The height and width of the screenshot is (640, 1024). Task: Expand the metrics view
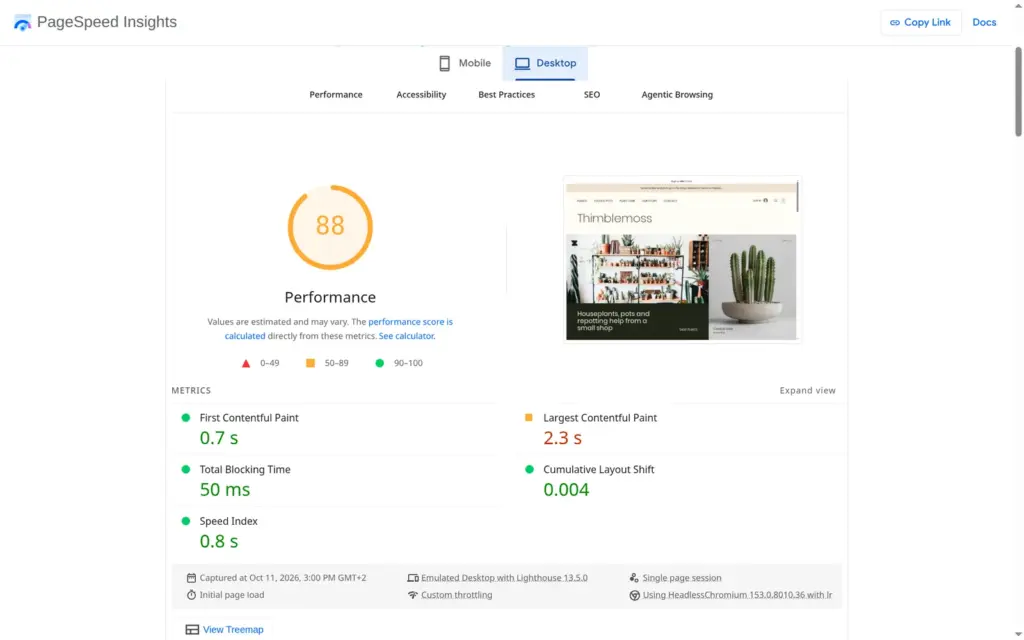click(x=807, y=391)
